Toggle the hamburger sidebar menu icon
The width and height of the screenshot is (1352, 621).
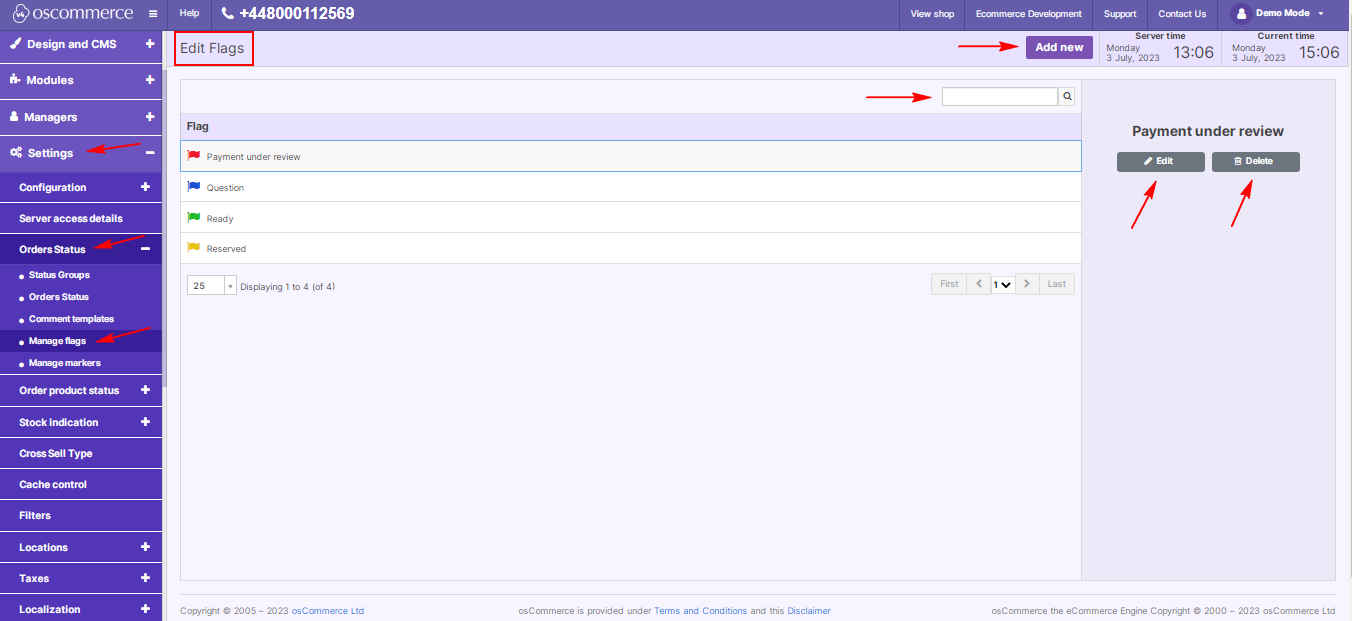click(x=153, y=14)
